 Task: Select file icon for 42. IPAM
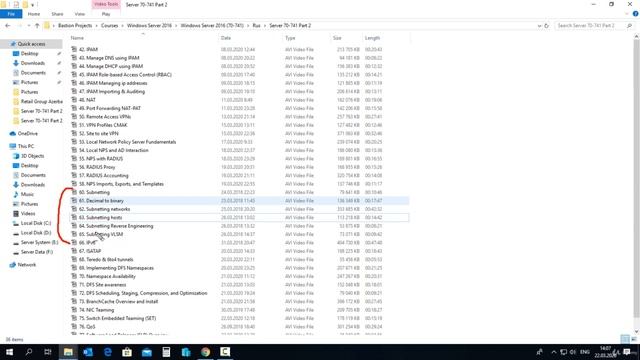[74, 49]
